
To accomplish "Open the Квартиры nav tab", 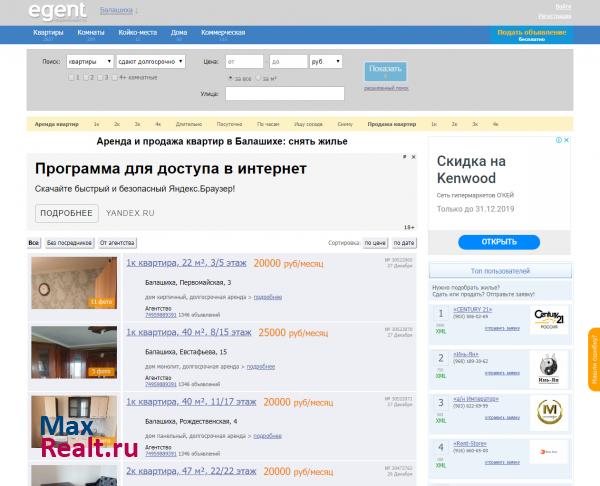I will [48, 33].
